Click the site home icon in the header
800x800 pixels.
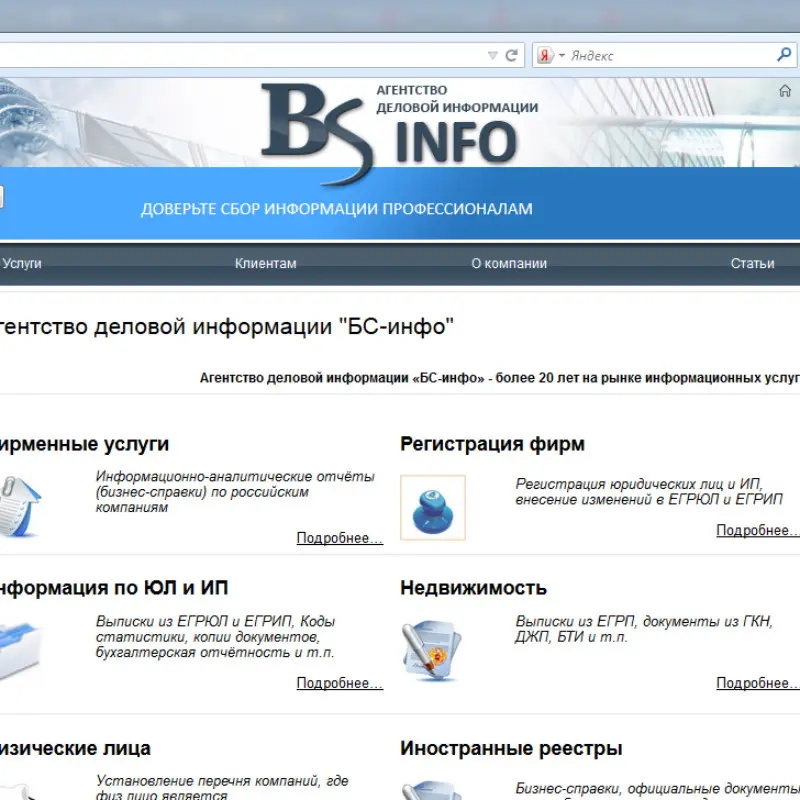[x=785, y=91]
